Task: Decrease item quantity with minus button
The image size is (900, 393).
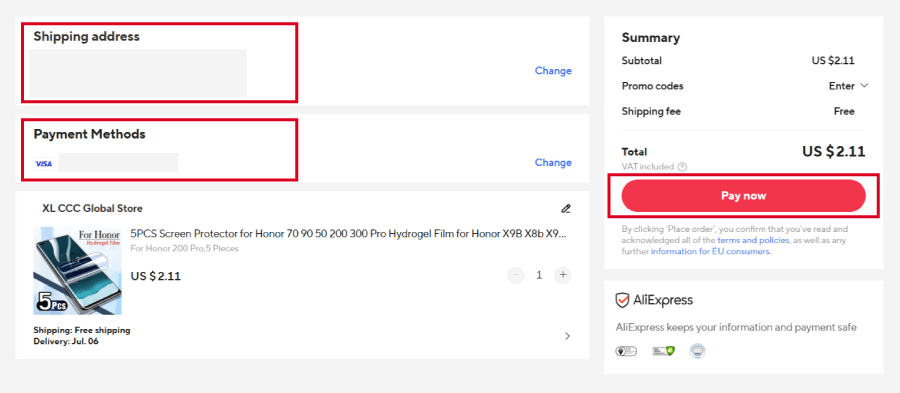Action: pyautogui.click(x=515, y=275)
